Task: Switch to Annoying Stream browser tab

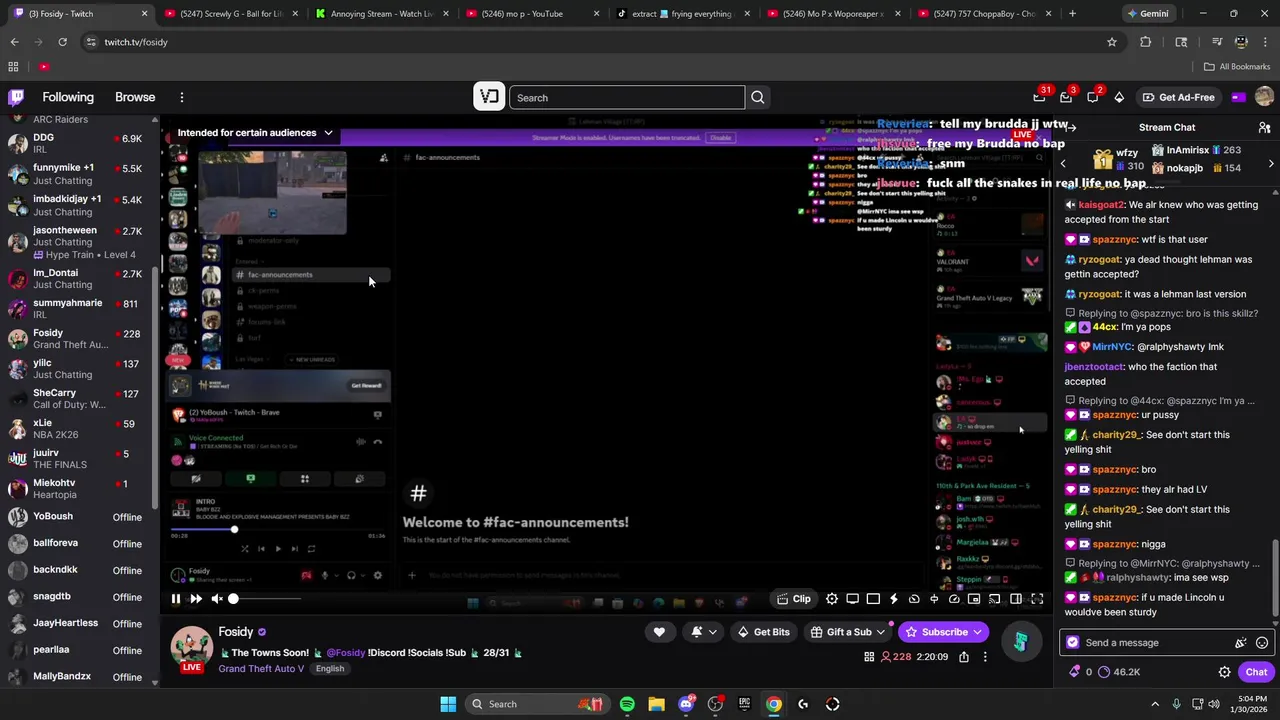Action: 380,14
